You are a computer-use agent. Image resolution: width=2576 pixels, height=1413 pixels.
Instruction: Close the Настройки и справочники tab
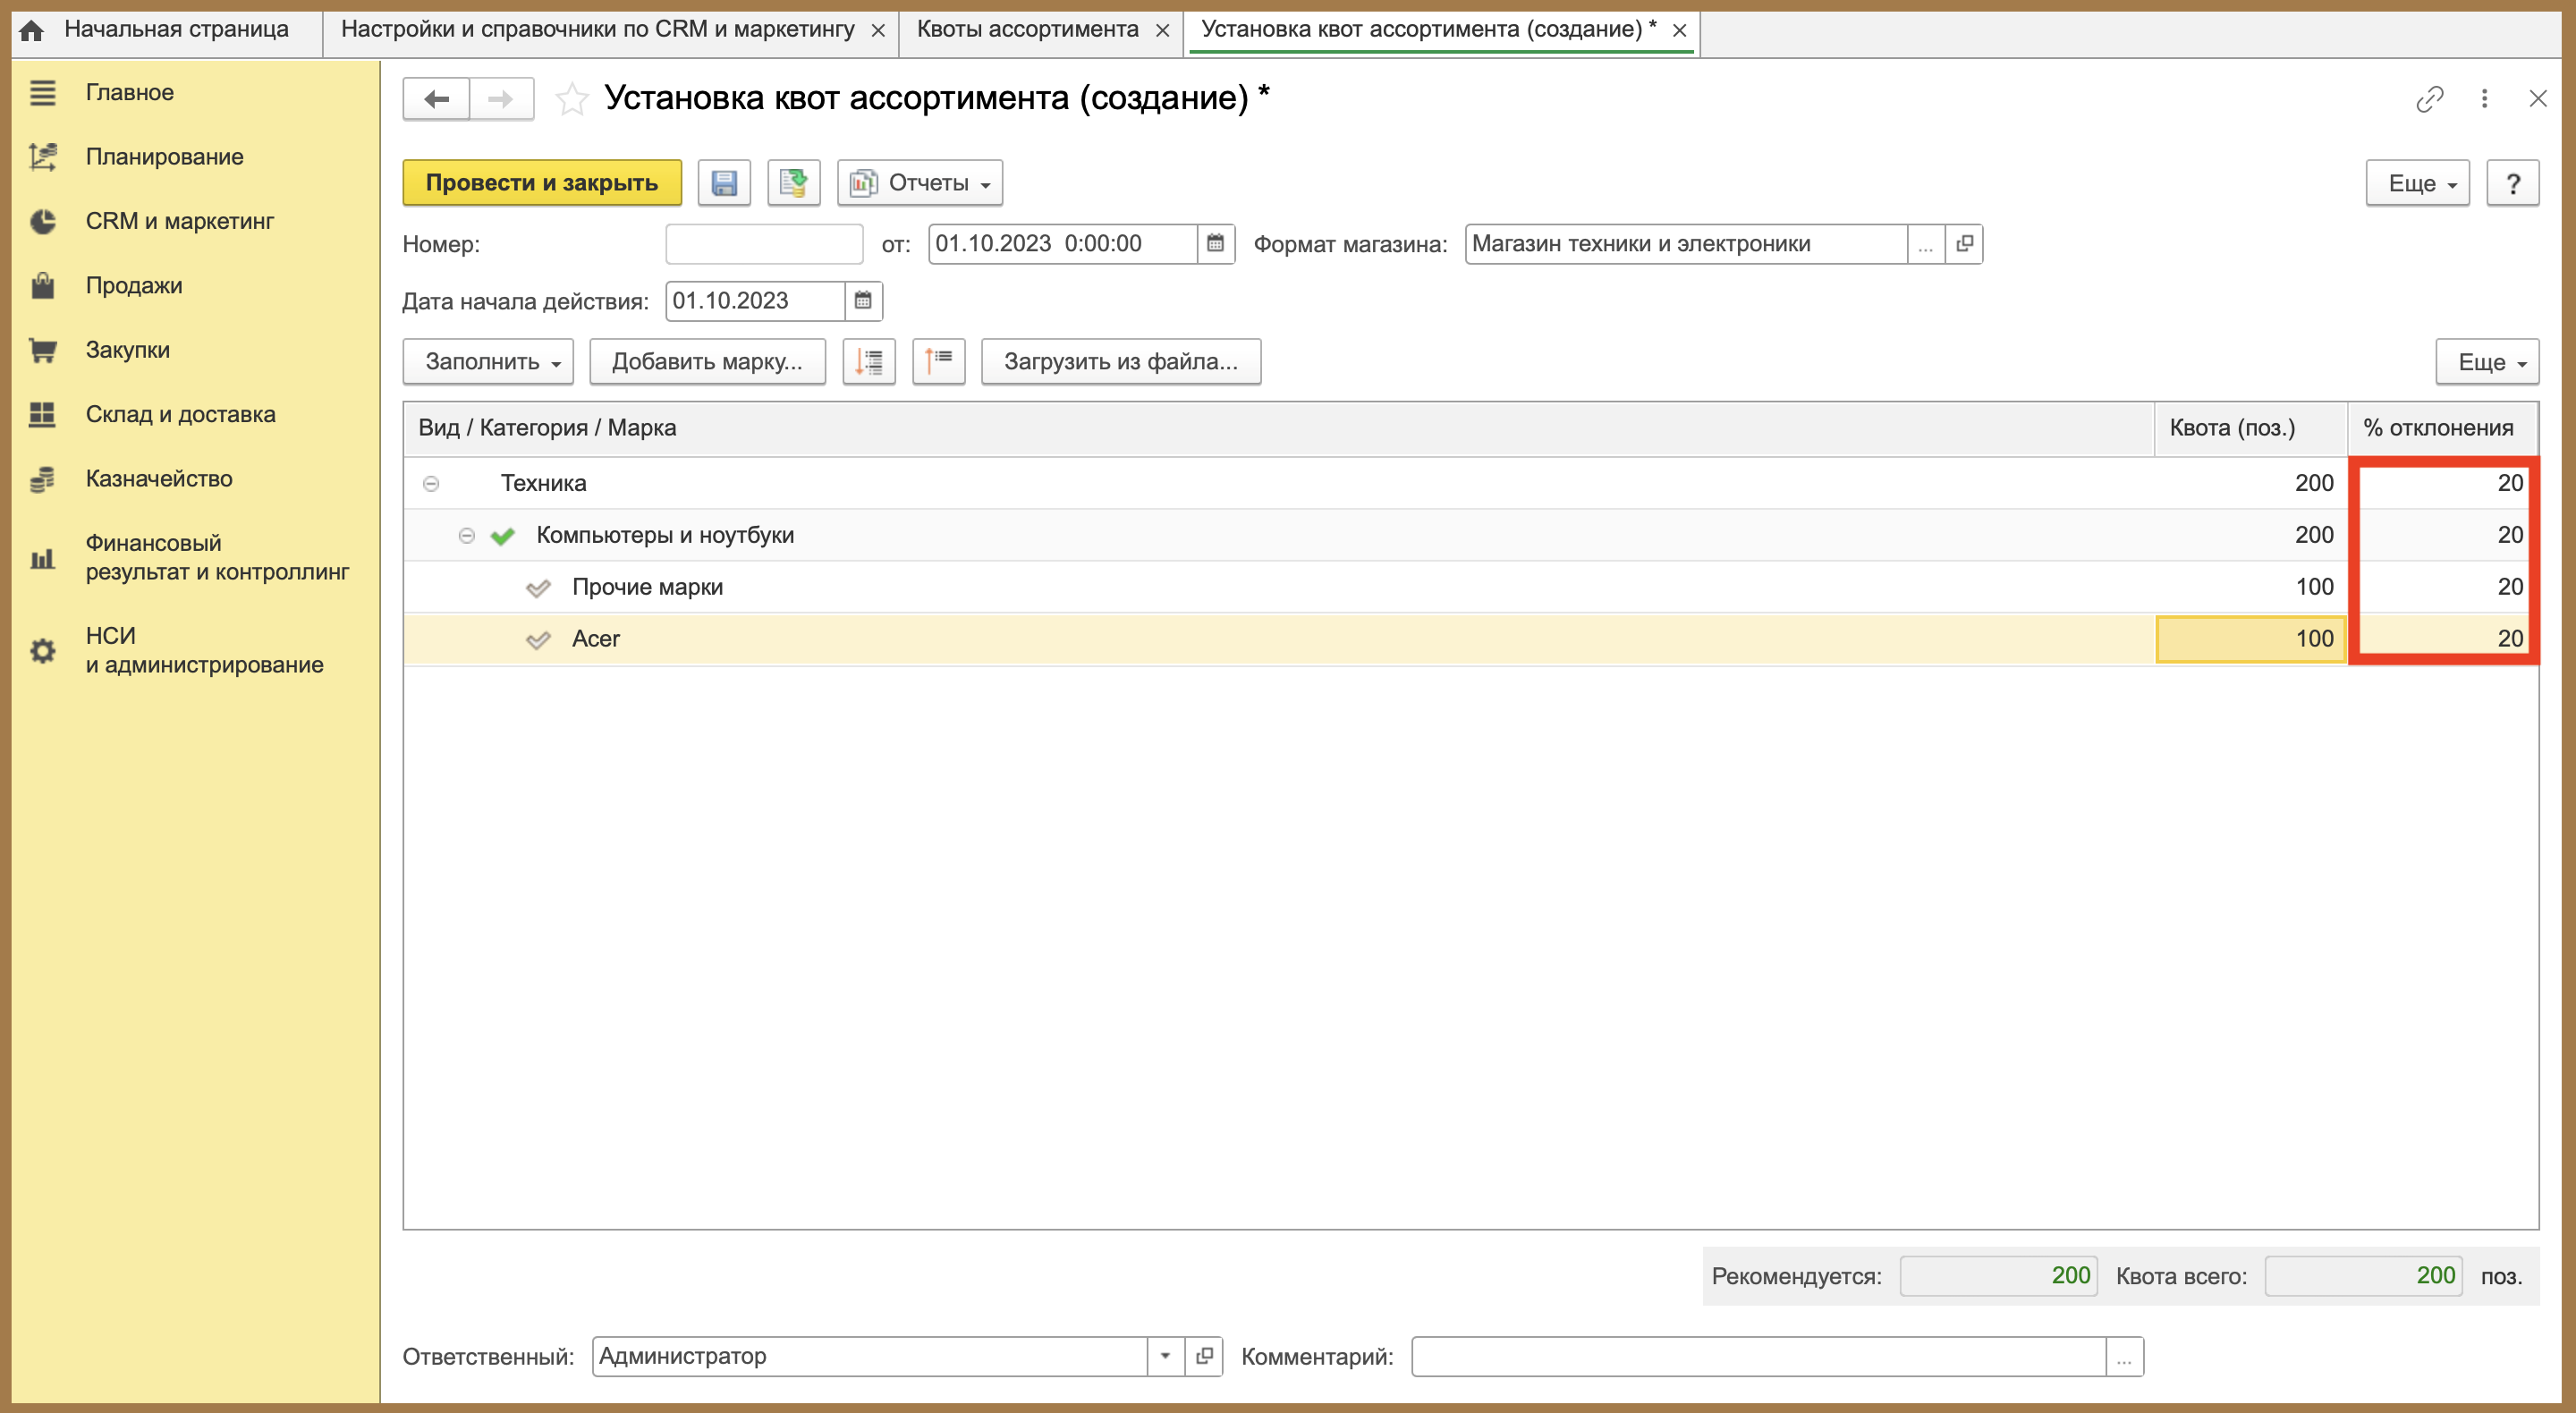(x=878, y=31)
